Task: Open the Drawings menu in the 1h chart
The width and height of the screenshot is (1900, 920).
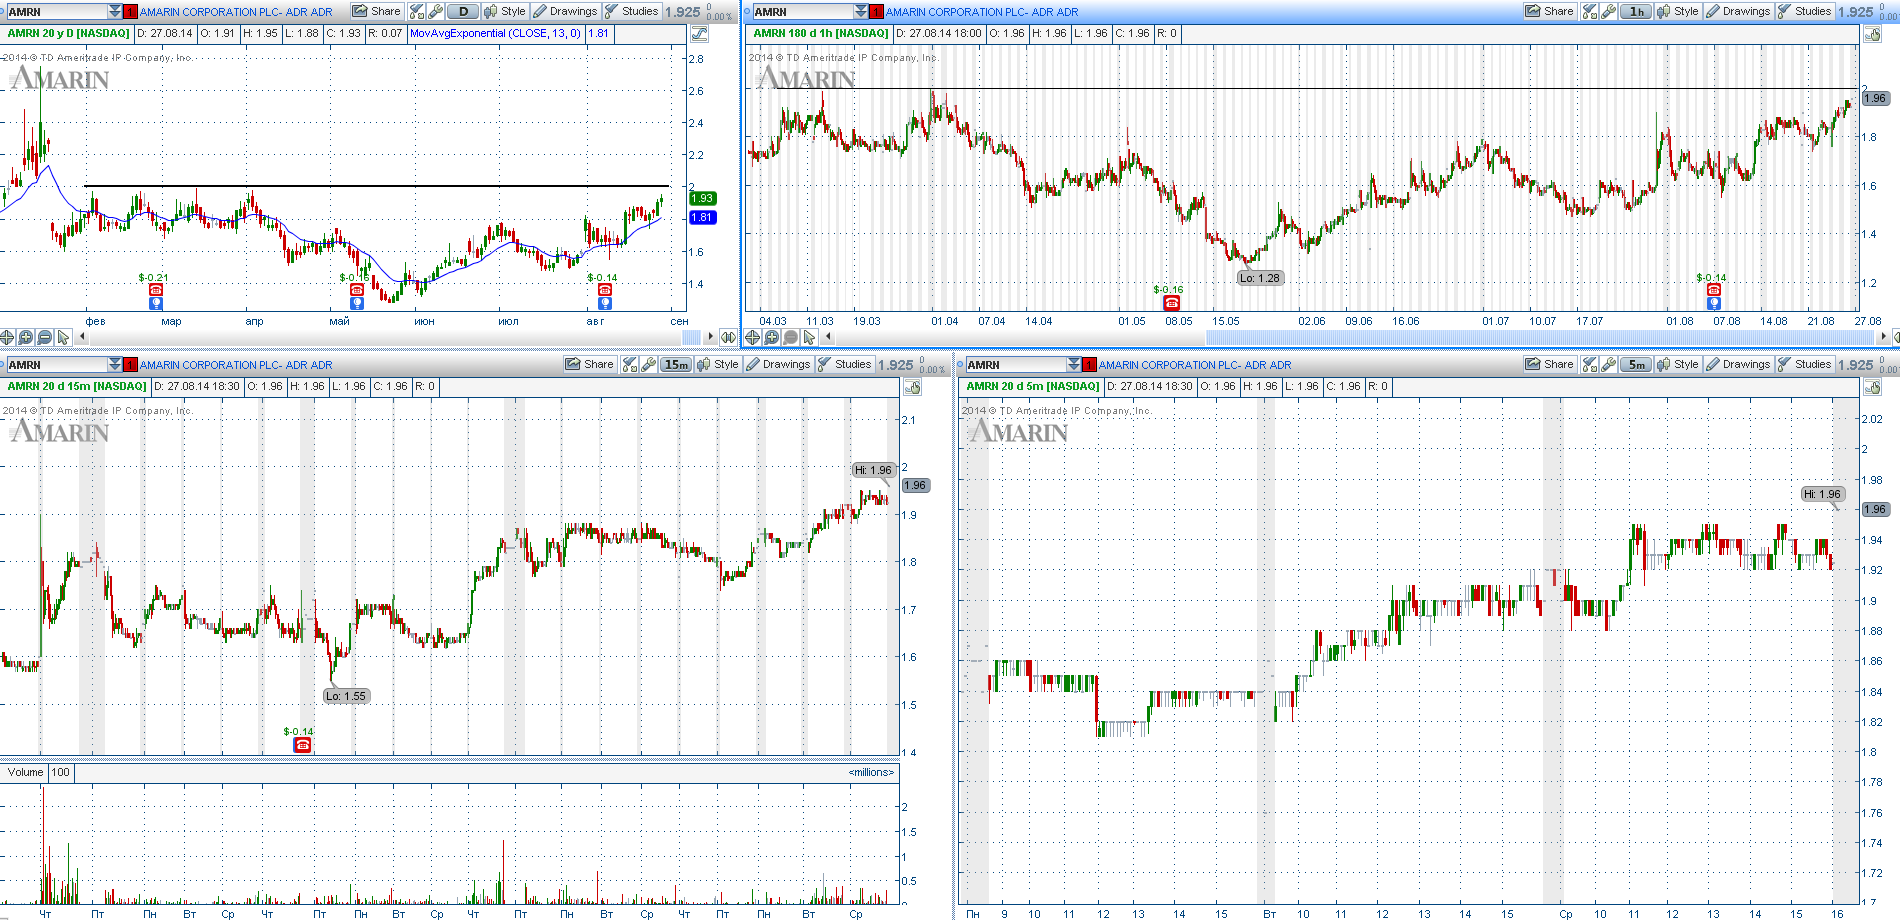Action: (x=1738, y=11)
